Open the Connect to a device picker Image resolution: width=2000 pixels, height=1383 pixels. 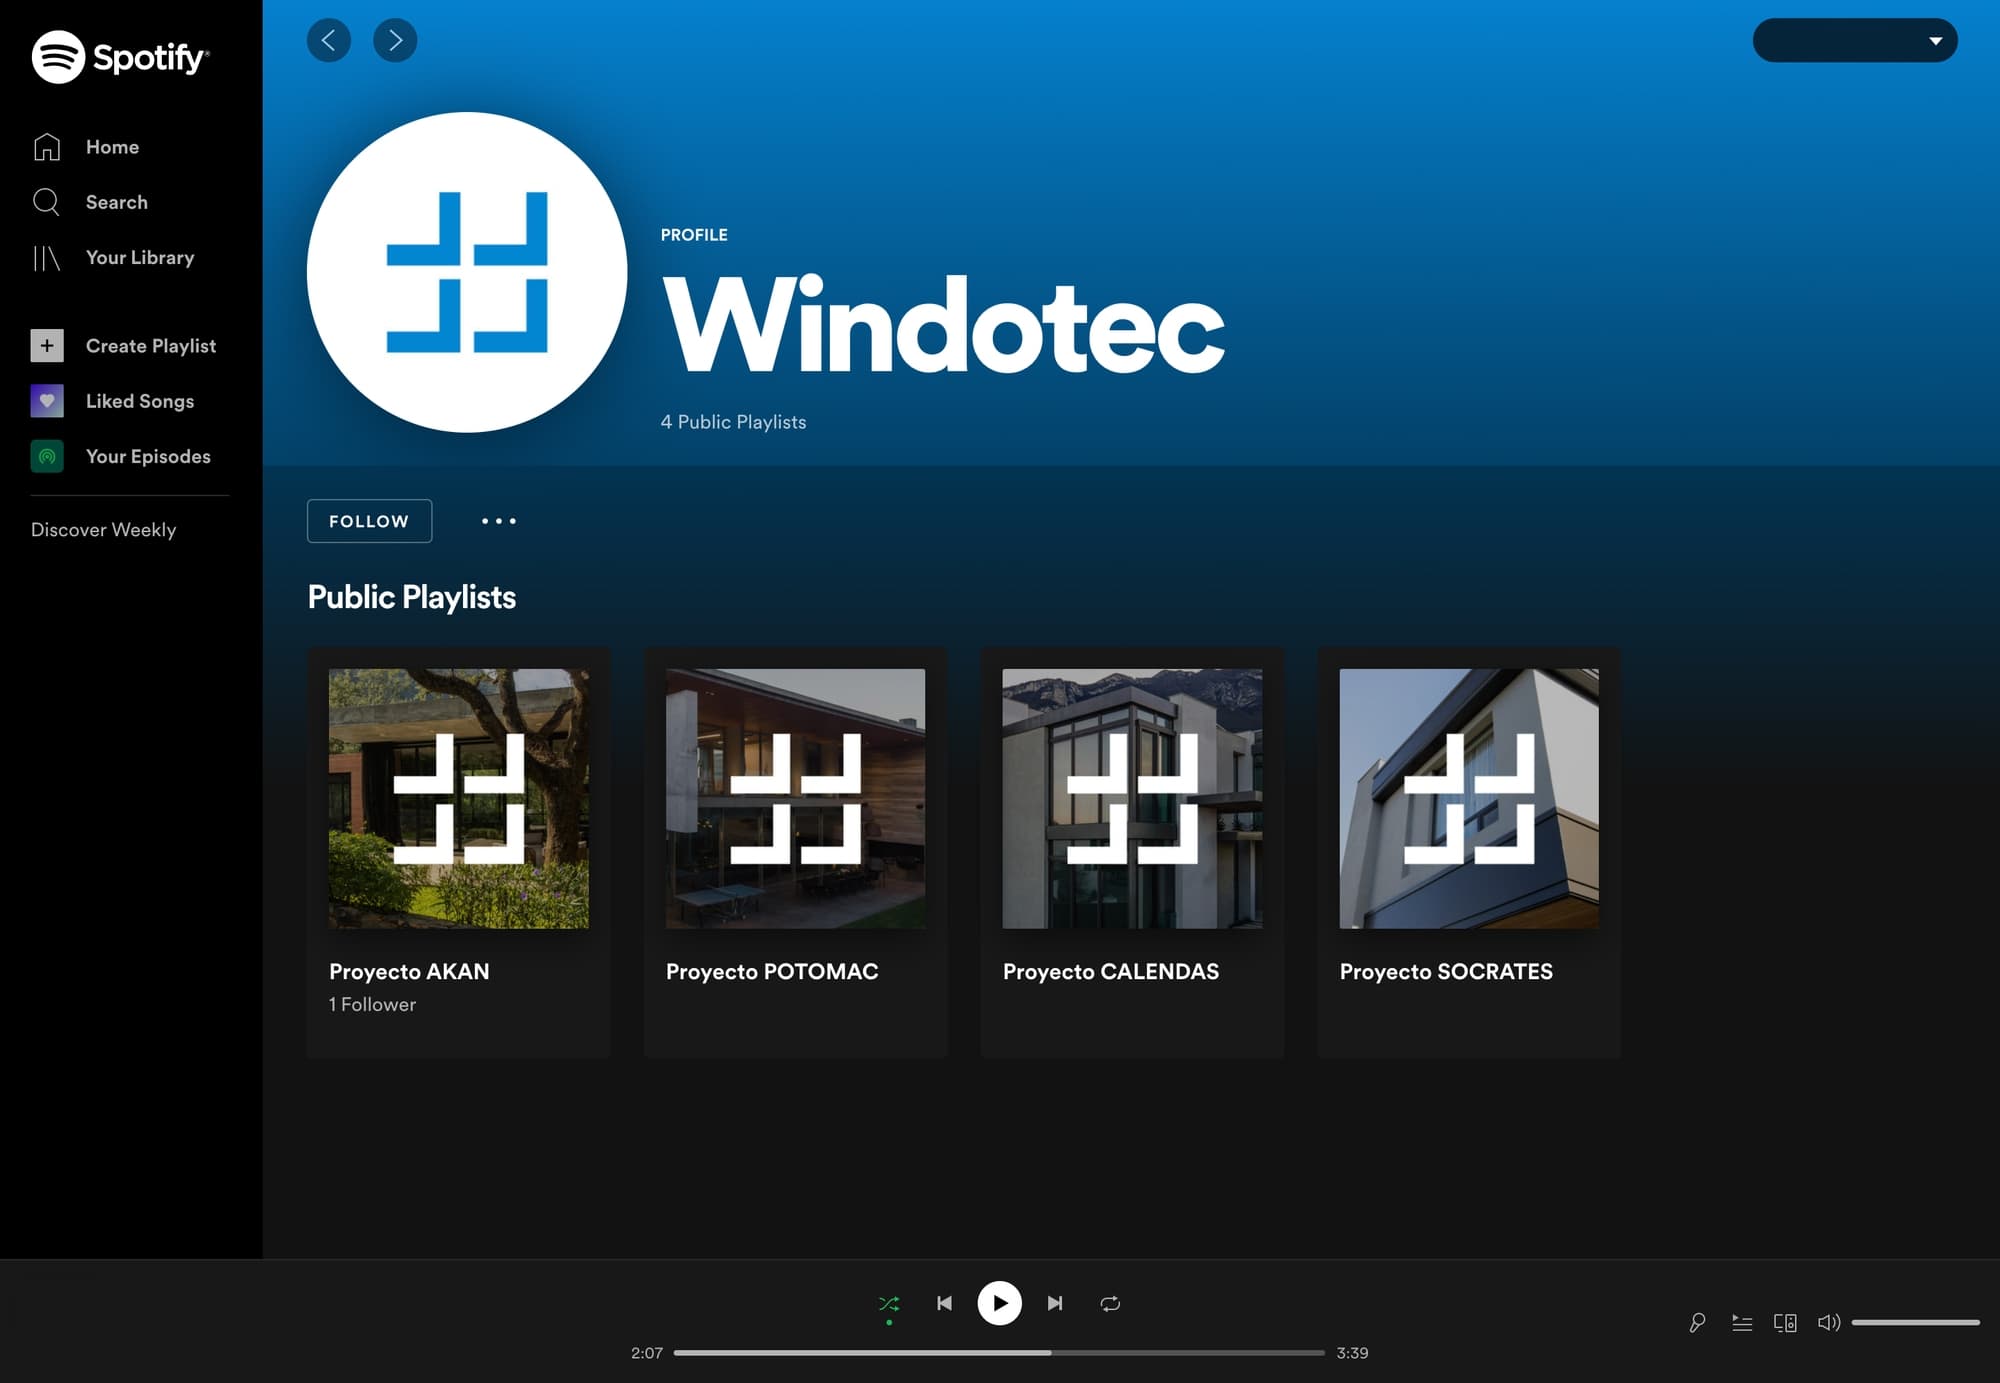[x=1787, y=1322]
